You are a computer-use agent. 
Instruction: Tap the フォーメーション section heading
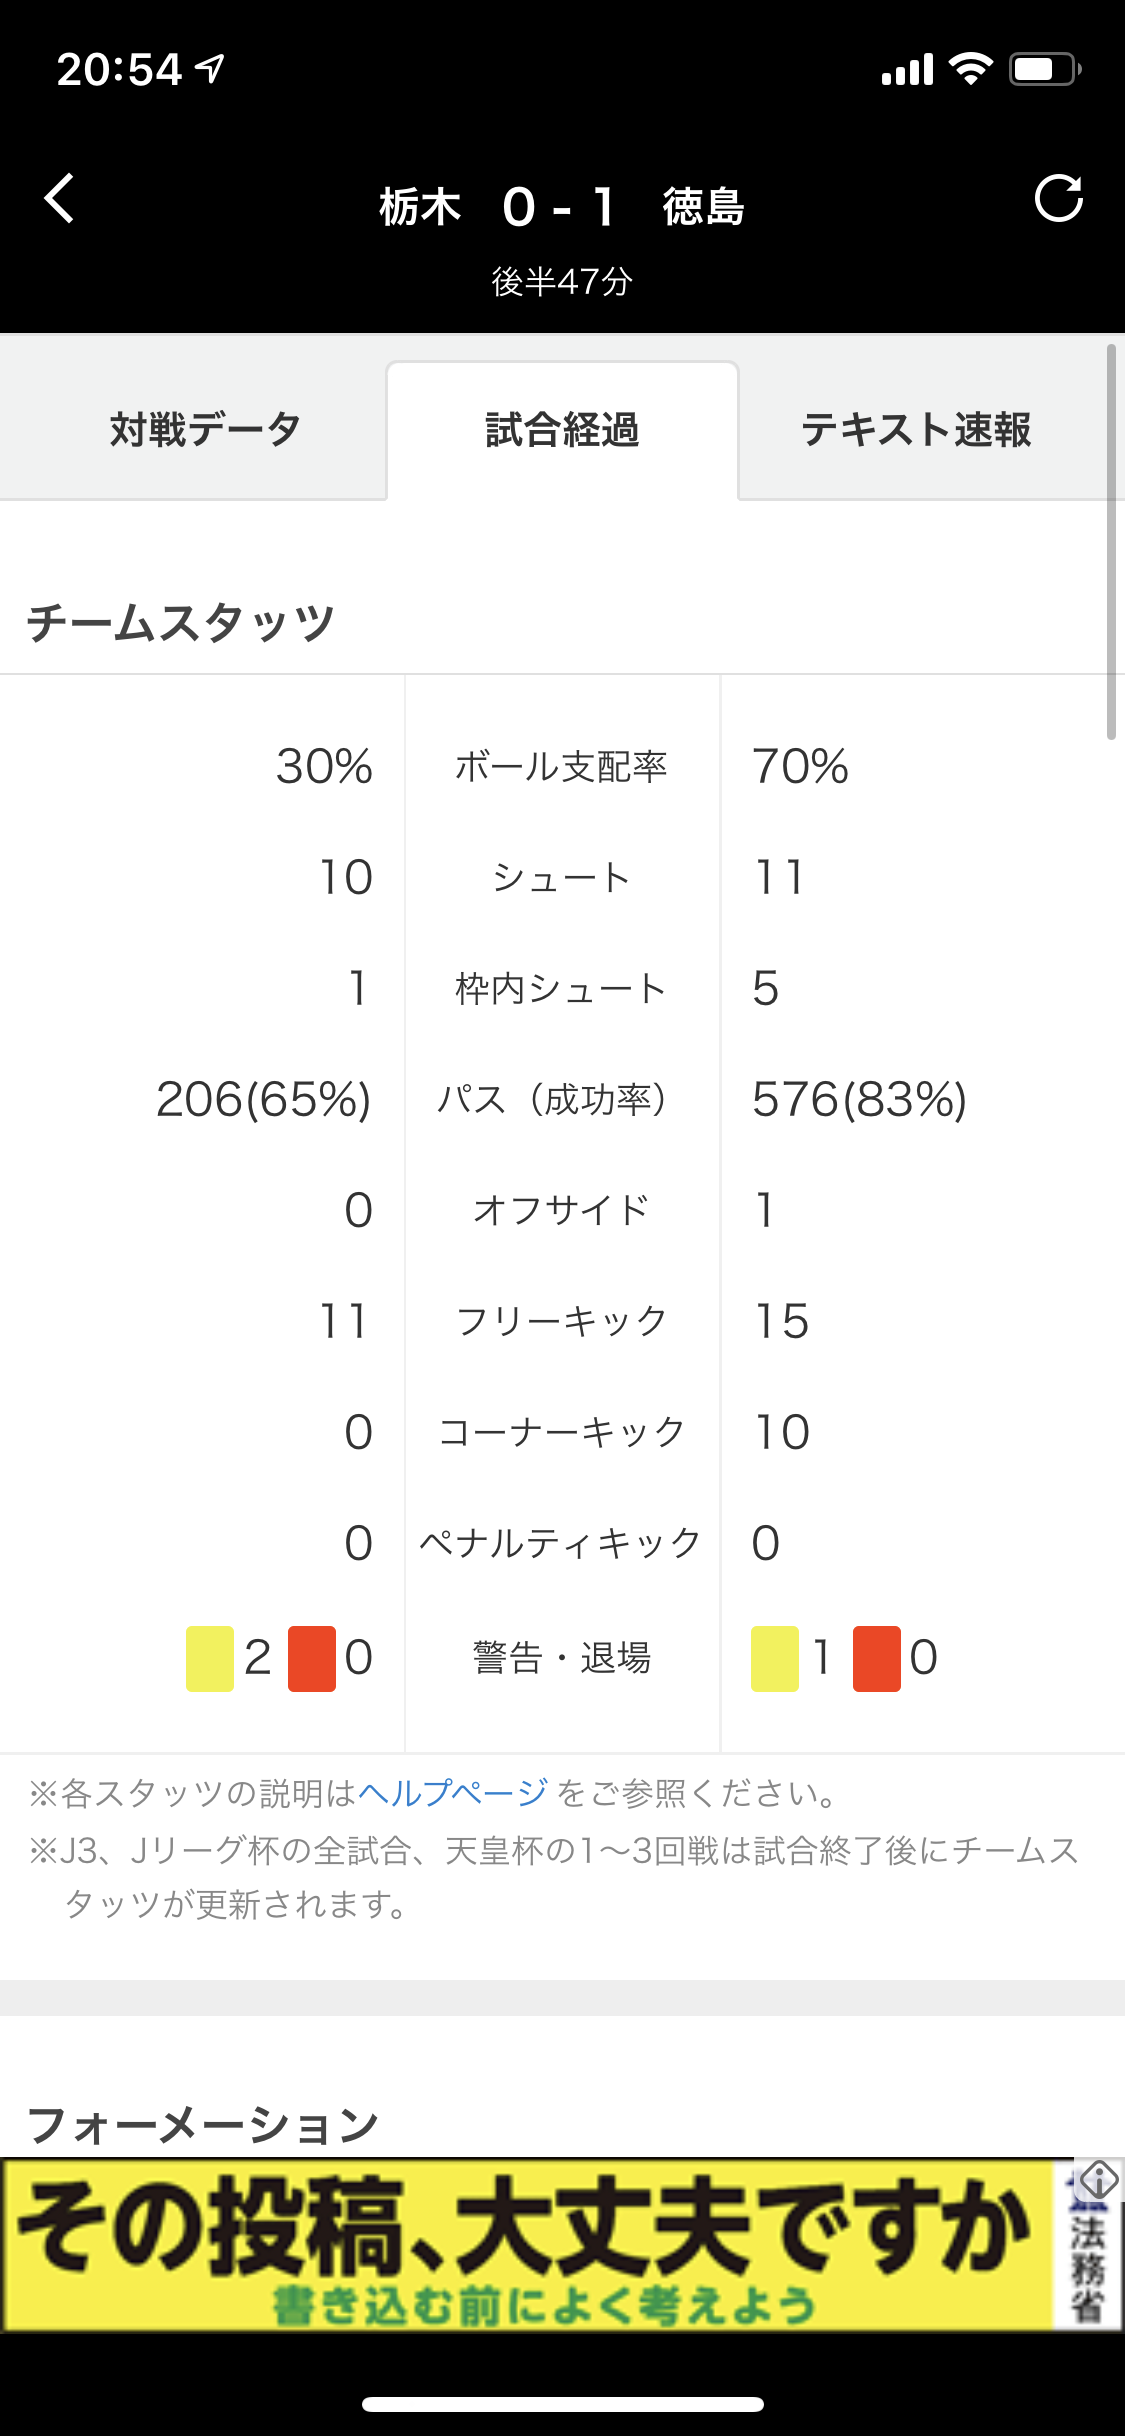[203, 2125]
